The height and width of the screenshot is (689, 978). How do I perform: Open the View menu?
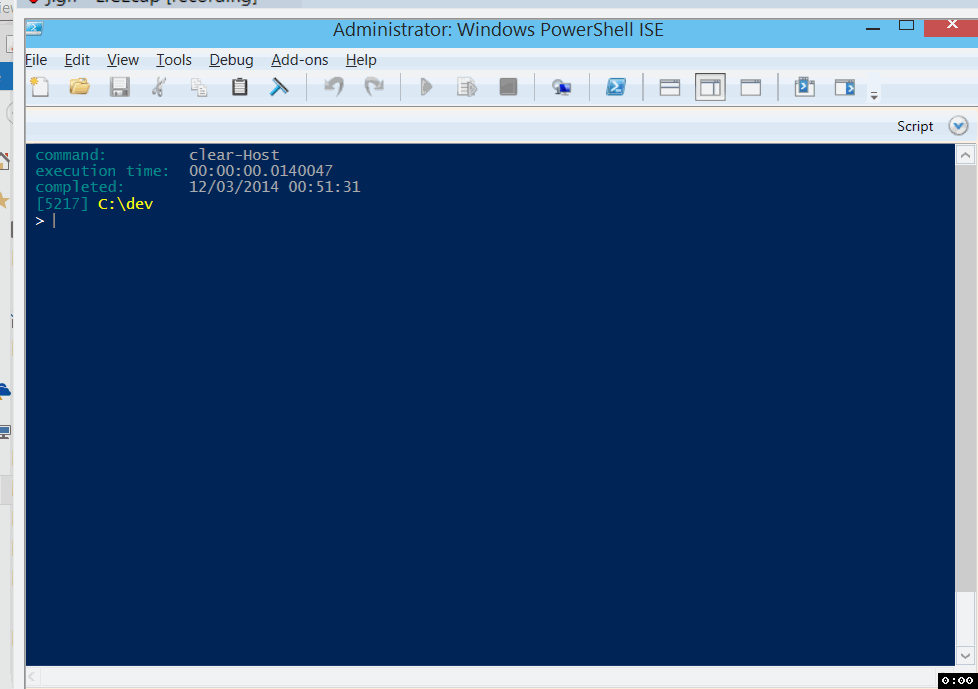123,60
